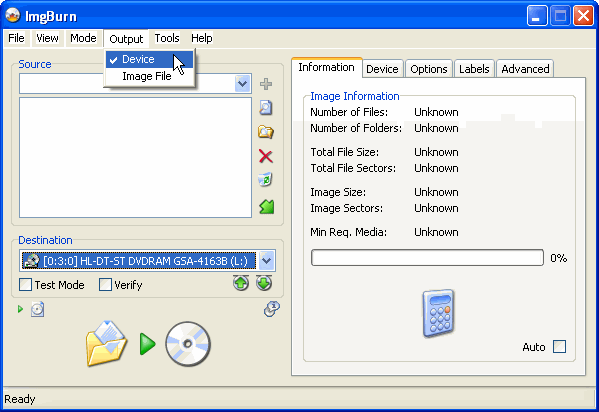This screenshot has width=599, height=412.
Task: Switch to the Labels tab
Action: 474,69
